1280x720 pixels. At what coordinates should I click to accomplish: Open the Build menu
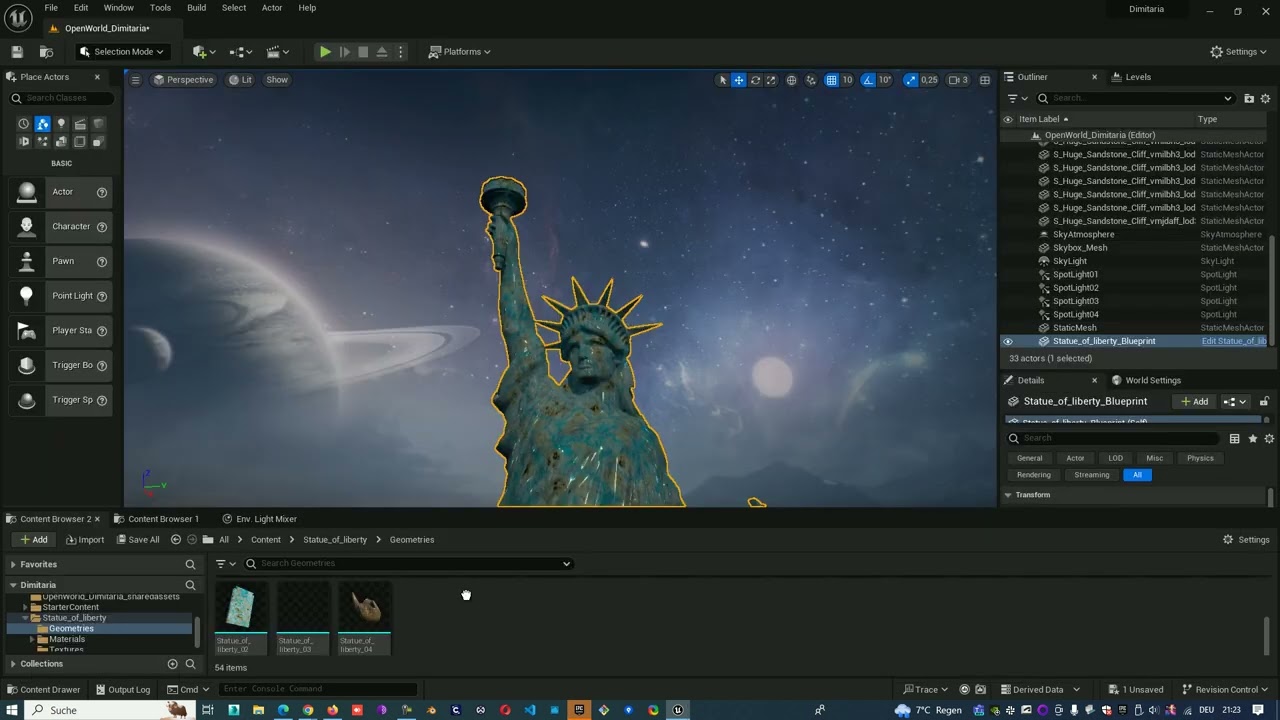(x=196, y=8)
